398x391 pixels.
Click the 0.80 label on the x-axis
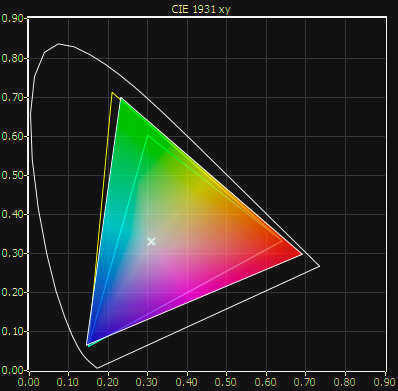[x=345, y=382]
